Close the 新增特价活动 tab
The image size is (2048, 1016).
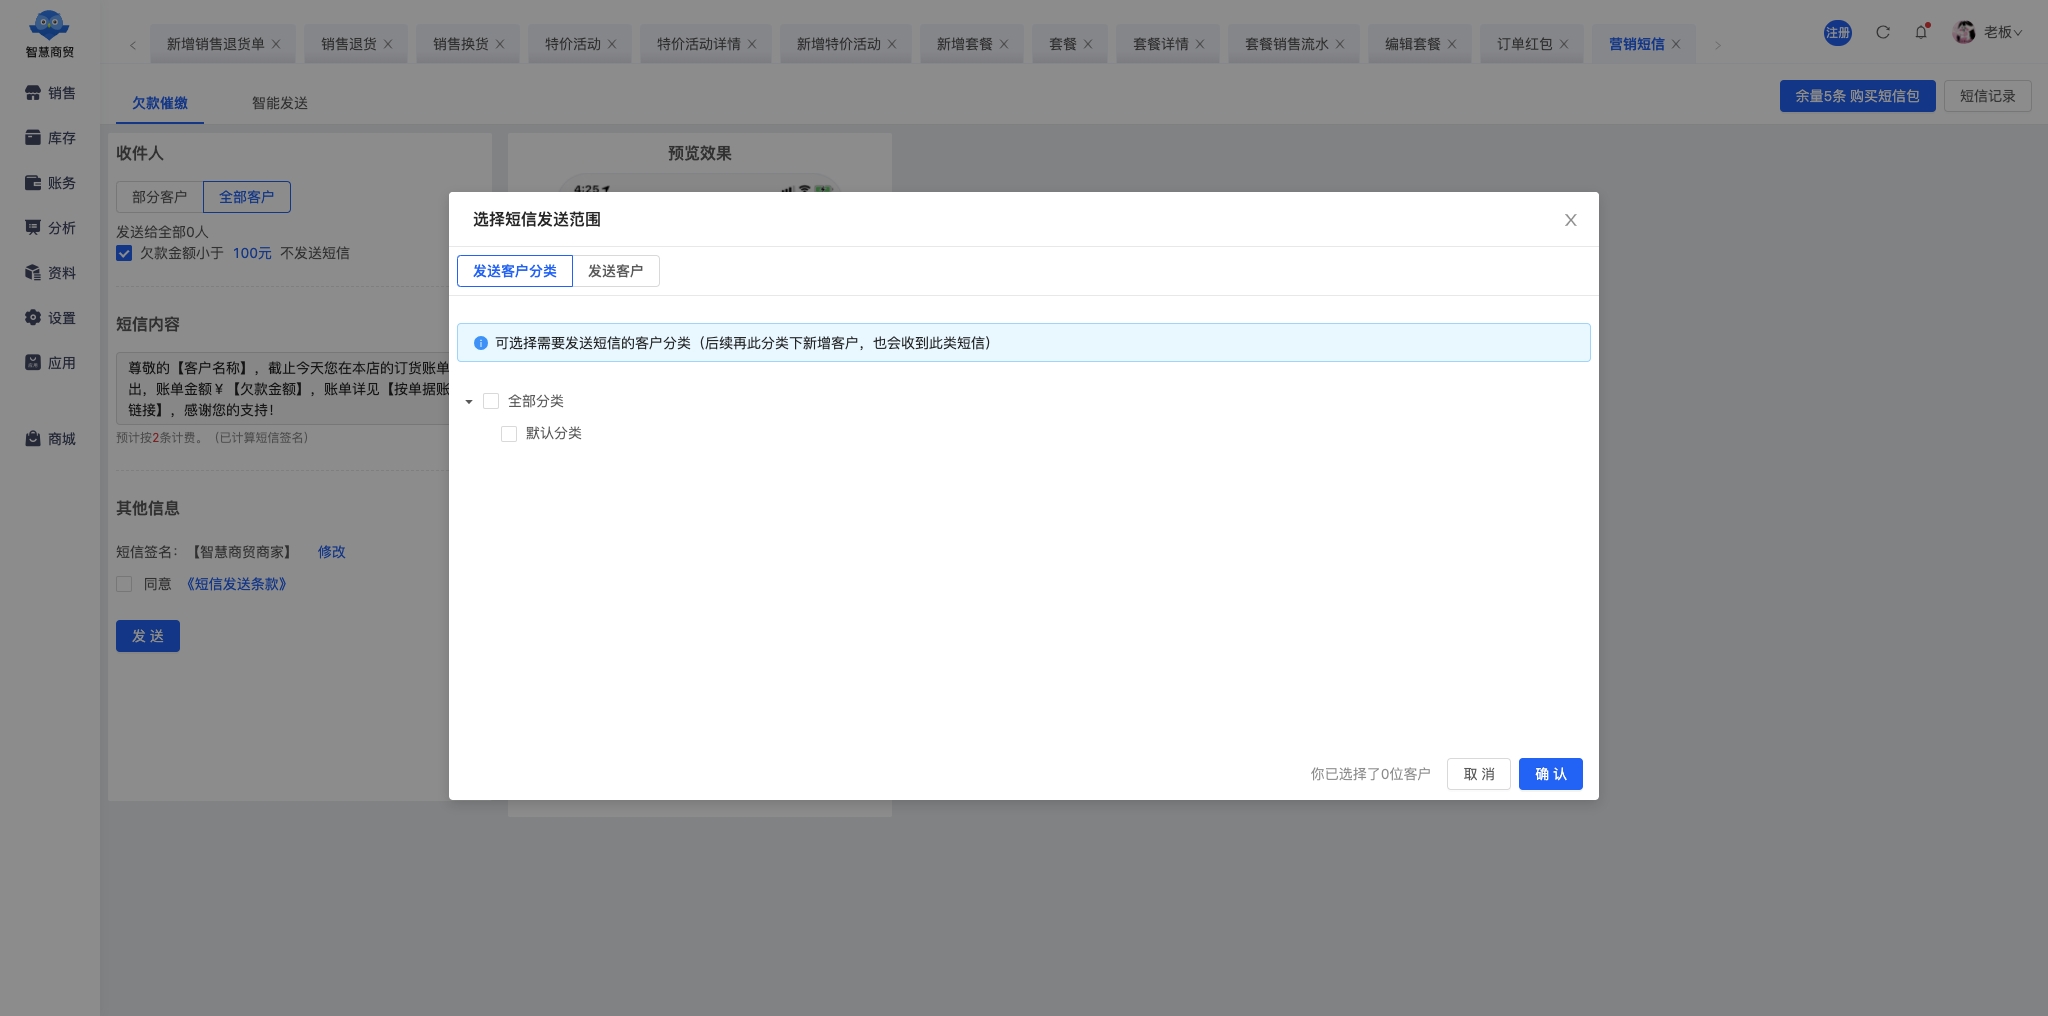click(892, 44)
